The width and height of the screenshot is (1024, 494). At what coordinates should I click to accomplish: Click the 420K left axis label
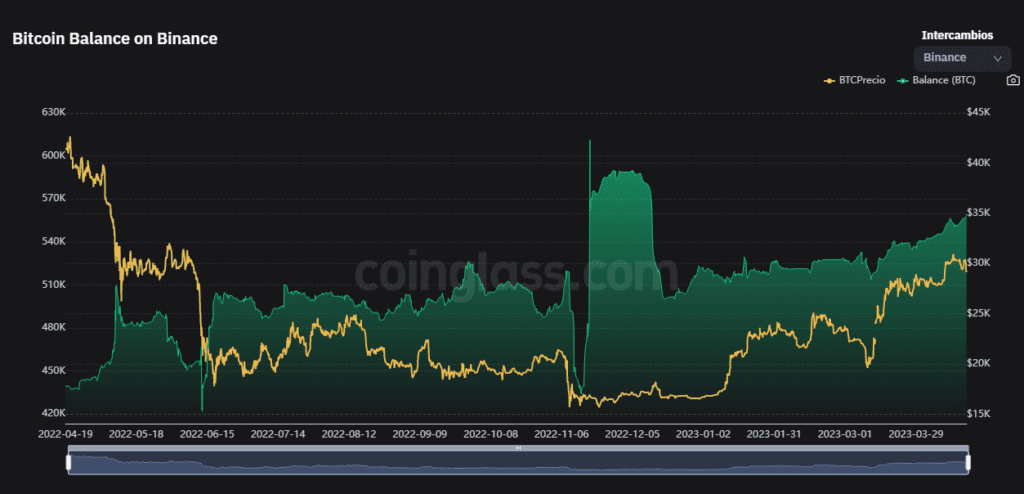tap(54, 414)
